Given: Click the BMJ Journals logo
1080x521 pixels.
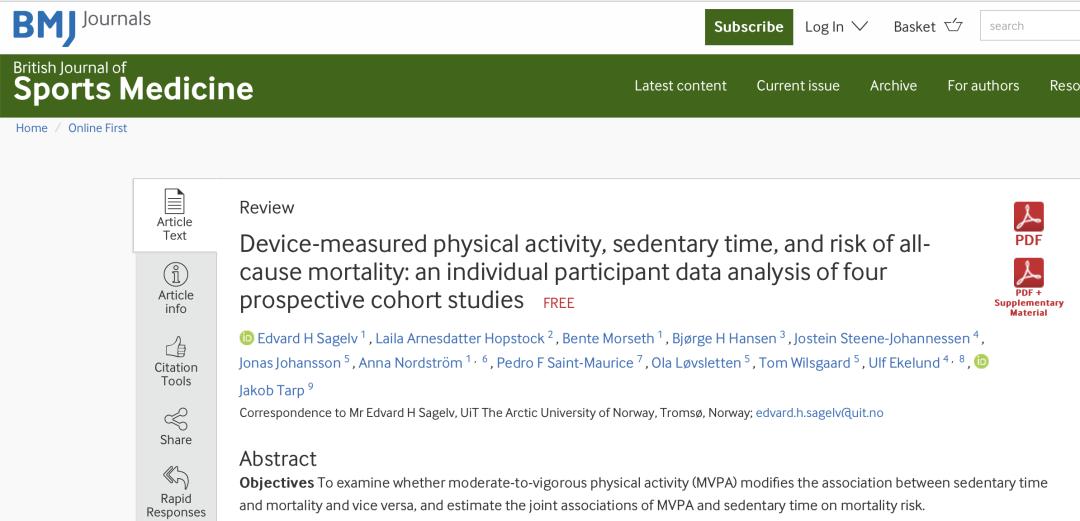Looking at the screenshot, I should [x=82, y=26].
